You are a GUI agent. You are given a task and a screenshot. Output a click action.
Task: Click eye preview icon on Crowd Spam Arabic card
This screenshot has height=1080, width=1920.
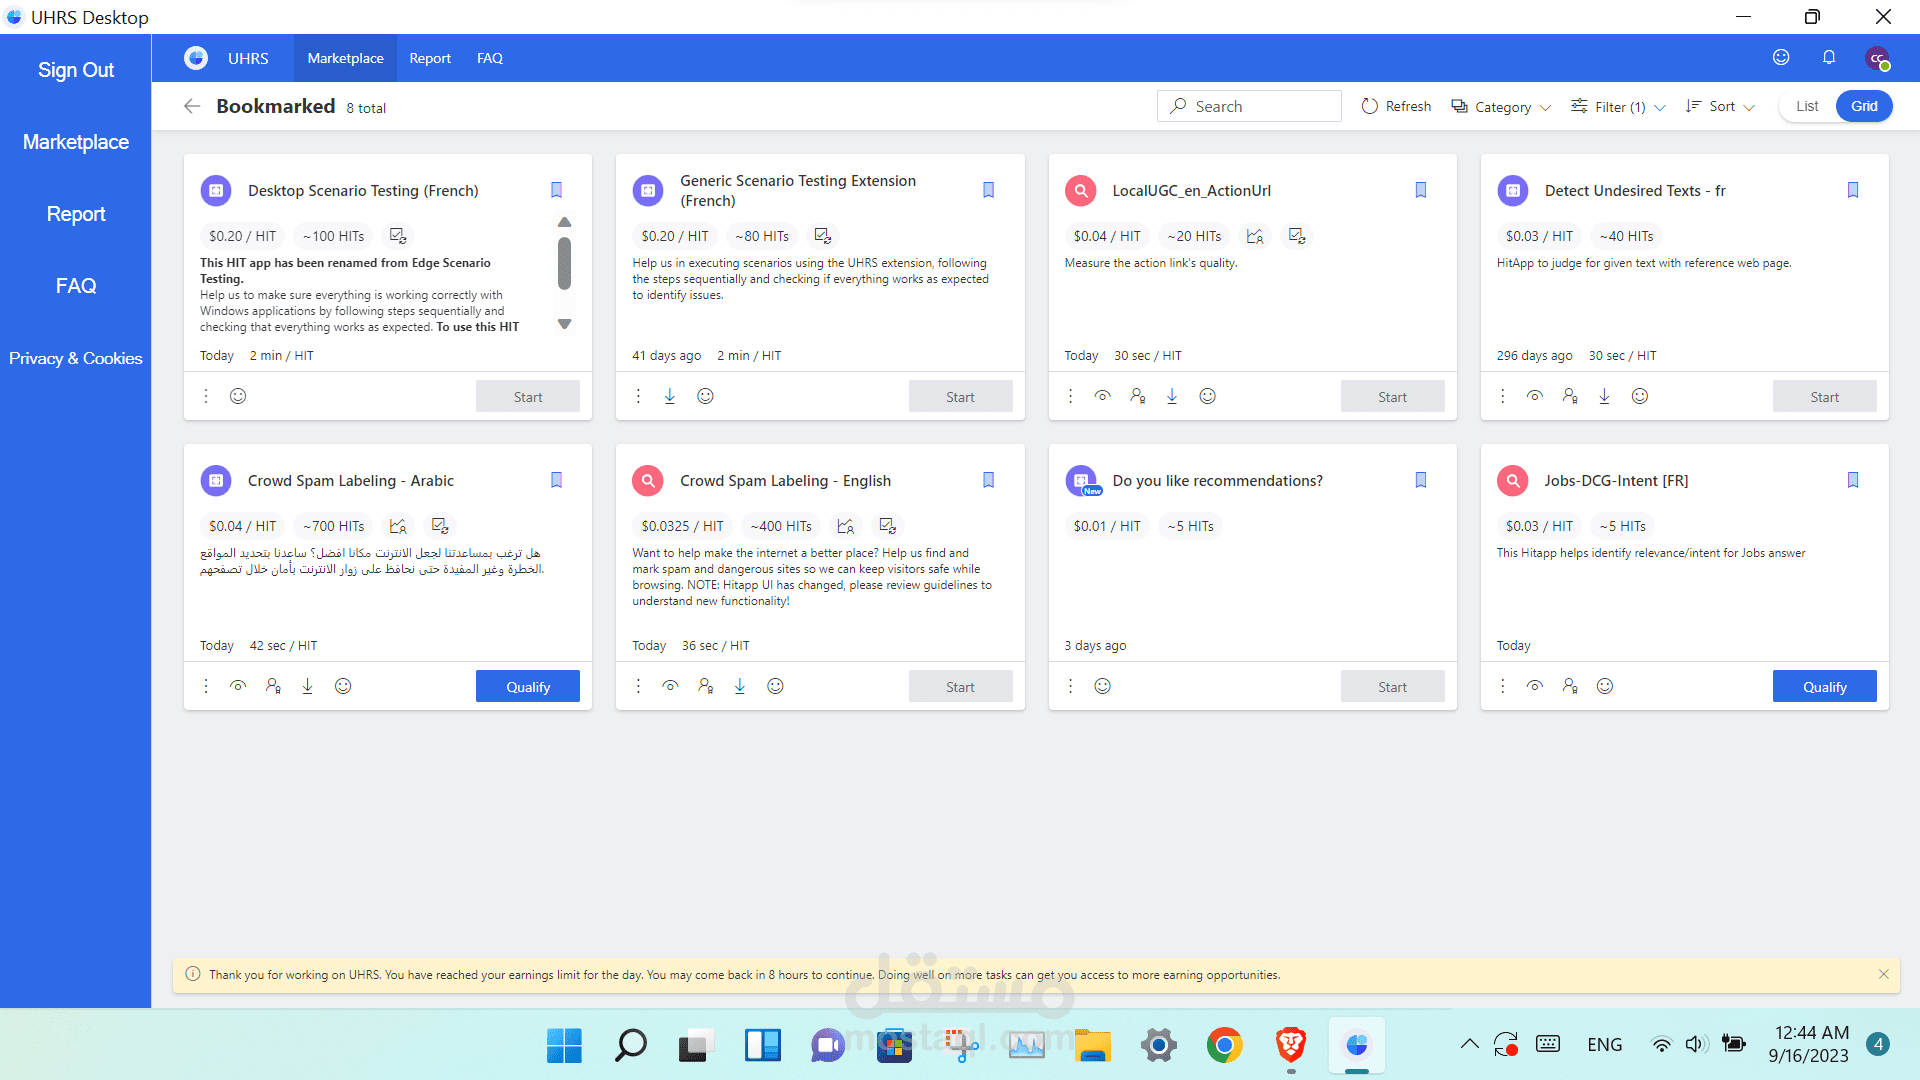(x=238, y=686)
